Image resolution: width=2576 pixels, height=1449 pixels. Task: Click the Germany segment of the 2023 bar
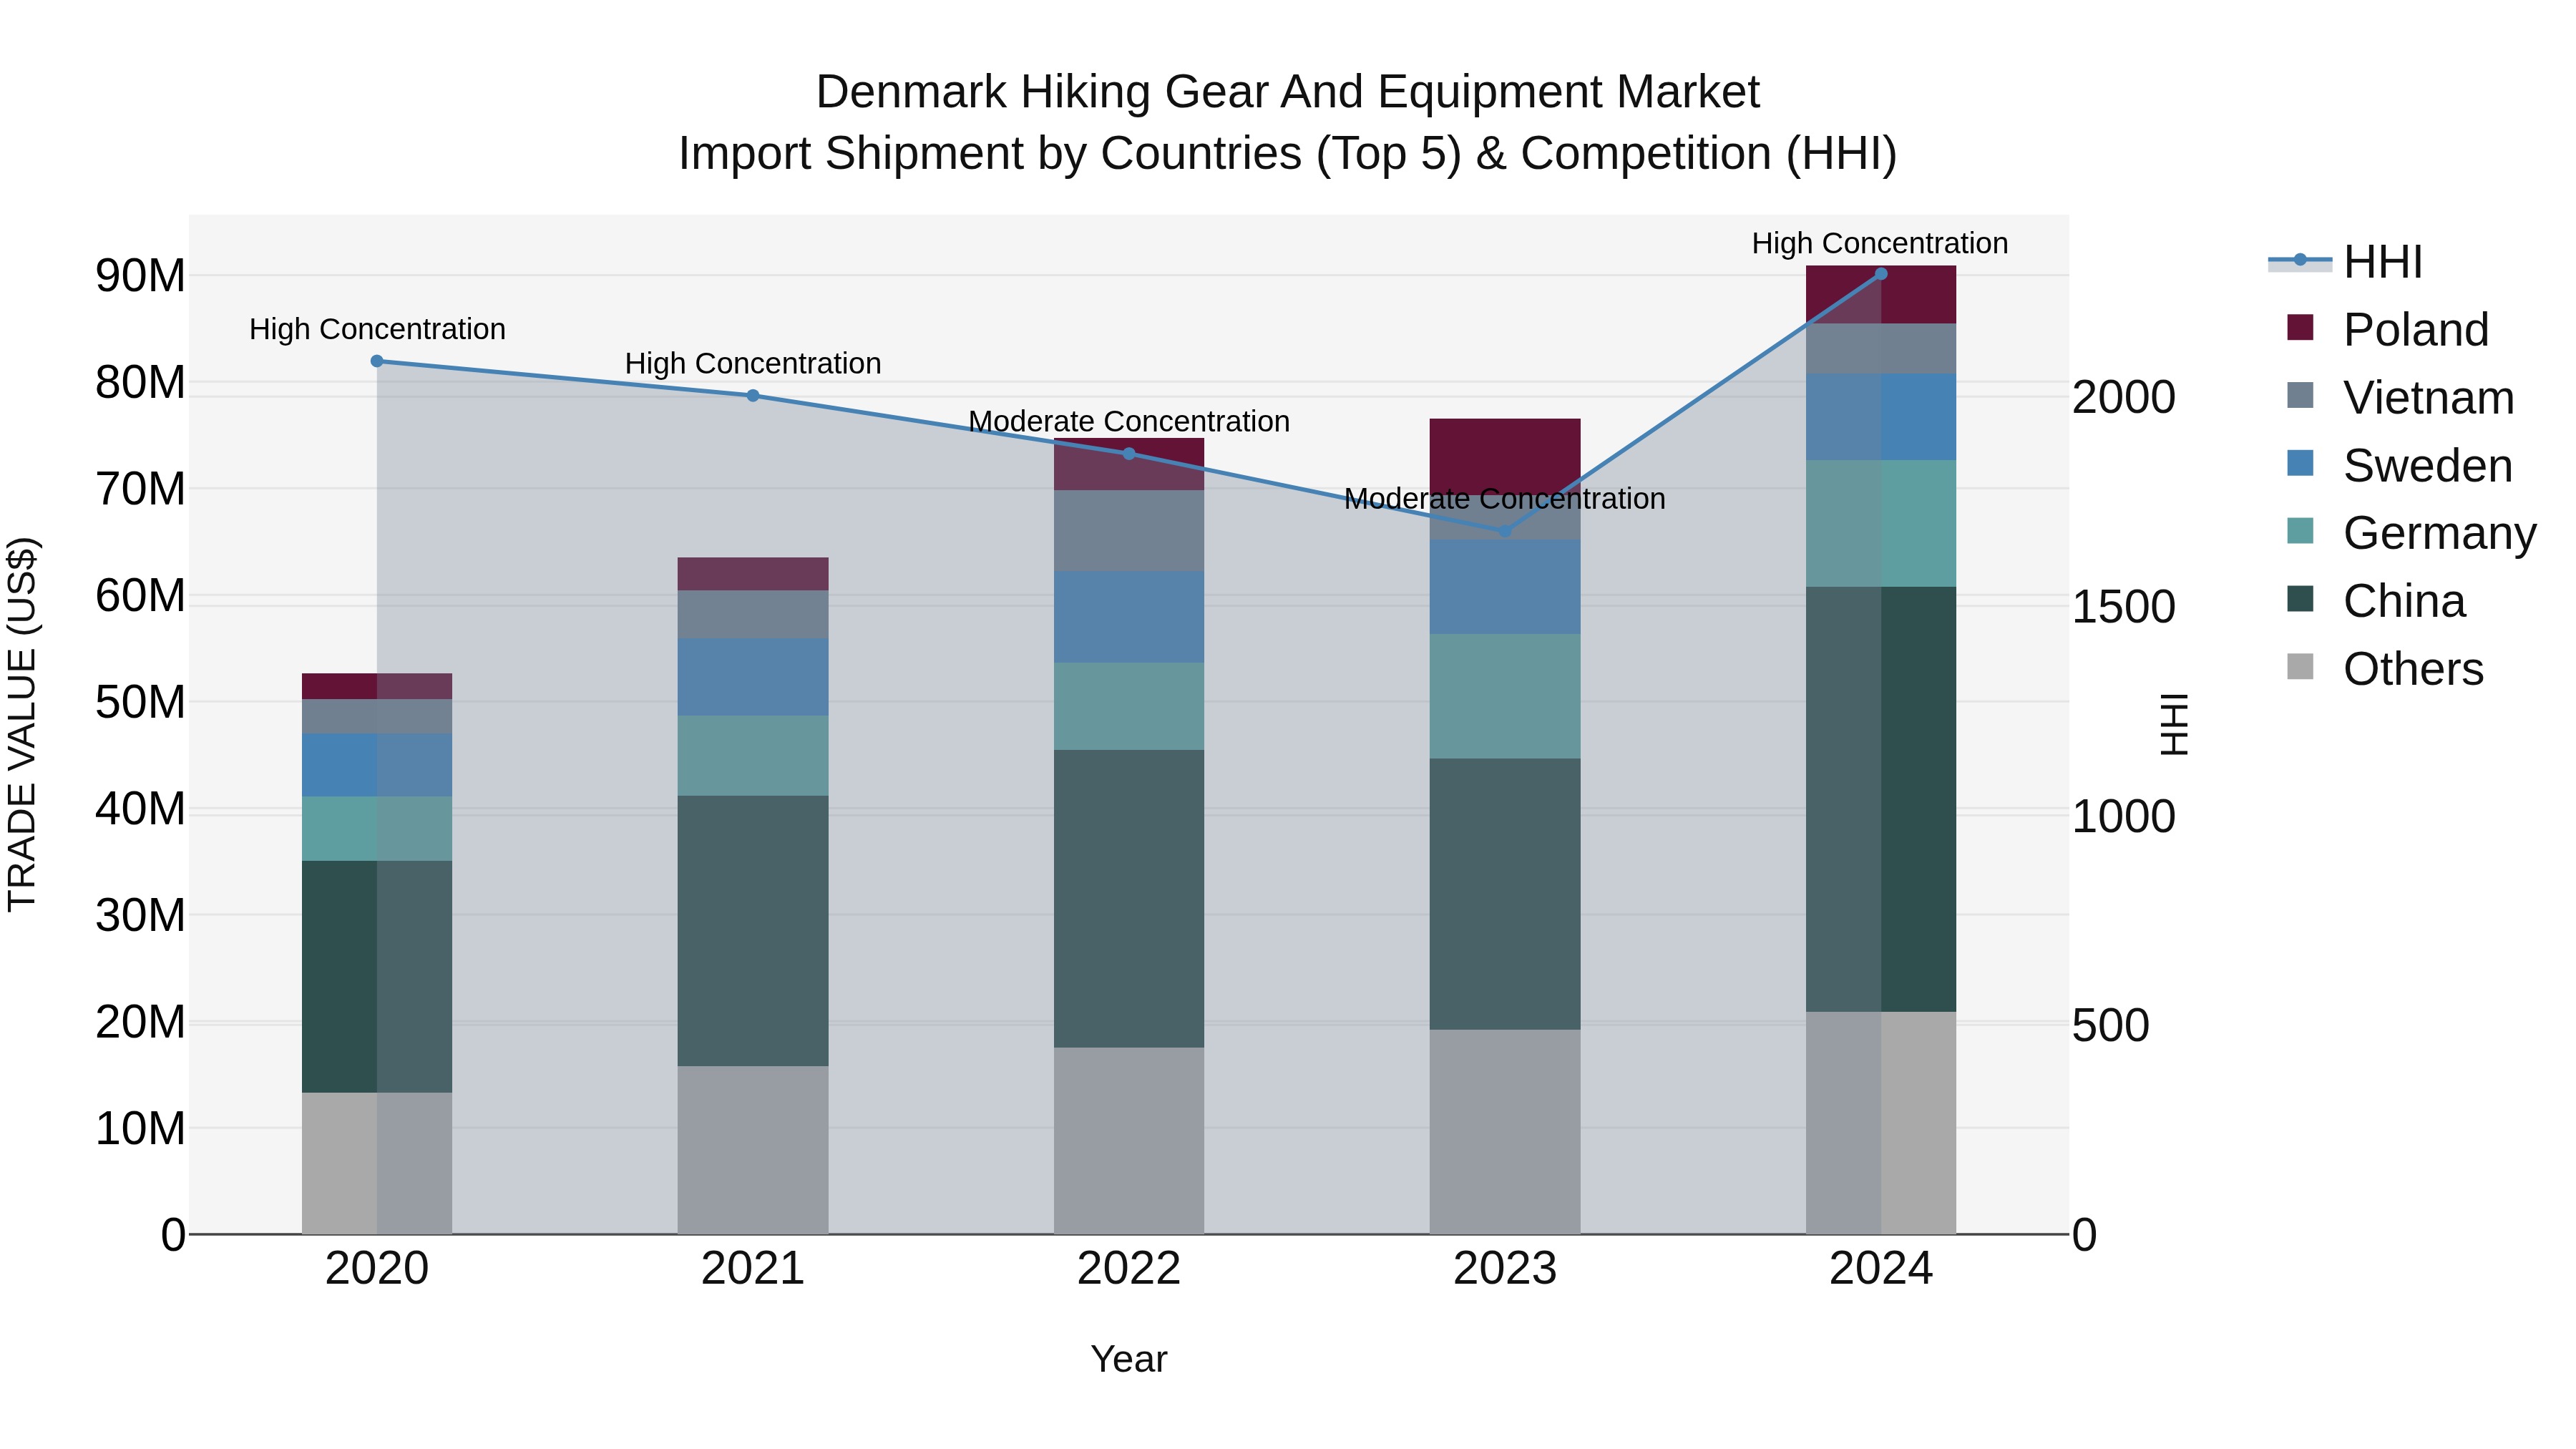[1505, 696]
